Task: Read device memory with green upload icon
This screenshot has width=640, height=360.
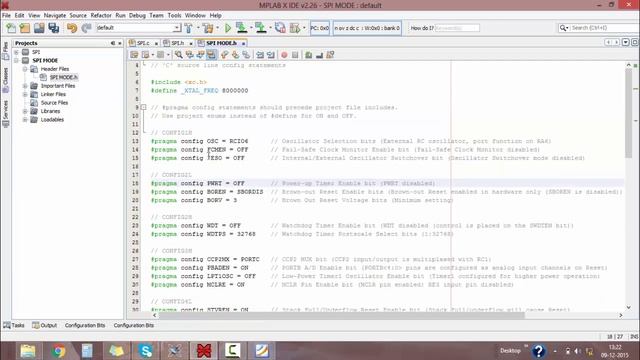Action: tap(260, 28)
